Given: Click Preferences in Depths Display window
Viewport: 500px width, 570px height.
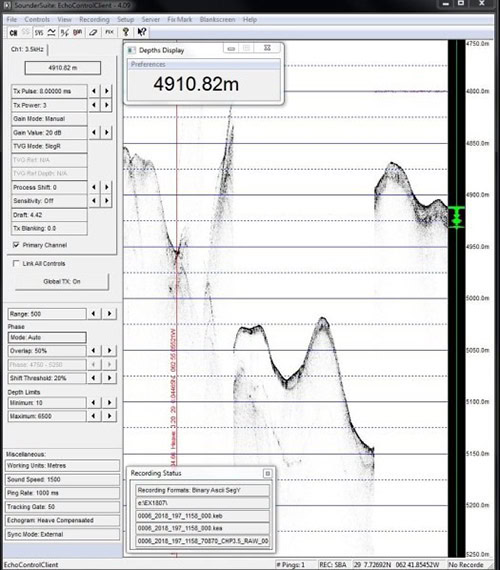Looking at the screenshot, I should click(x=148, y=64).
